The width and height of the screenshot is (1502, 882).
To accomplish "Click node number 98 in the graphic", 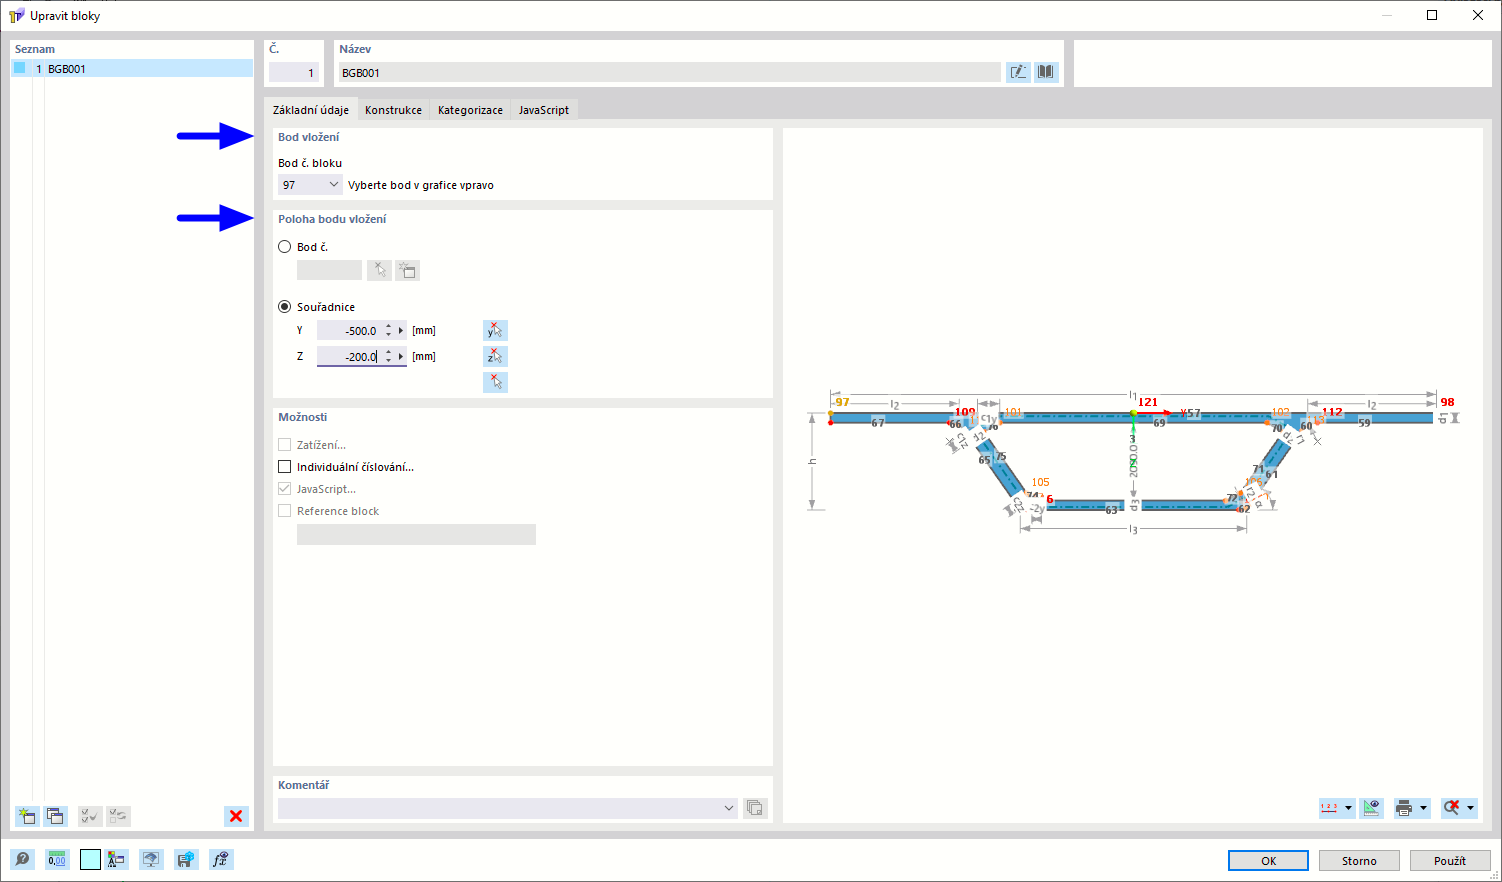I will point(1447,402).
